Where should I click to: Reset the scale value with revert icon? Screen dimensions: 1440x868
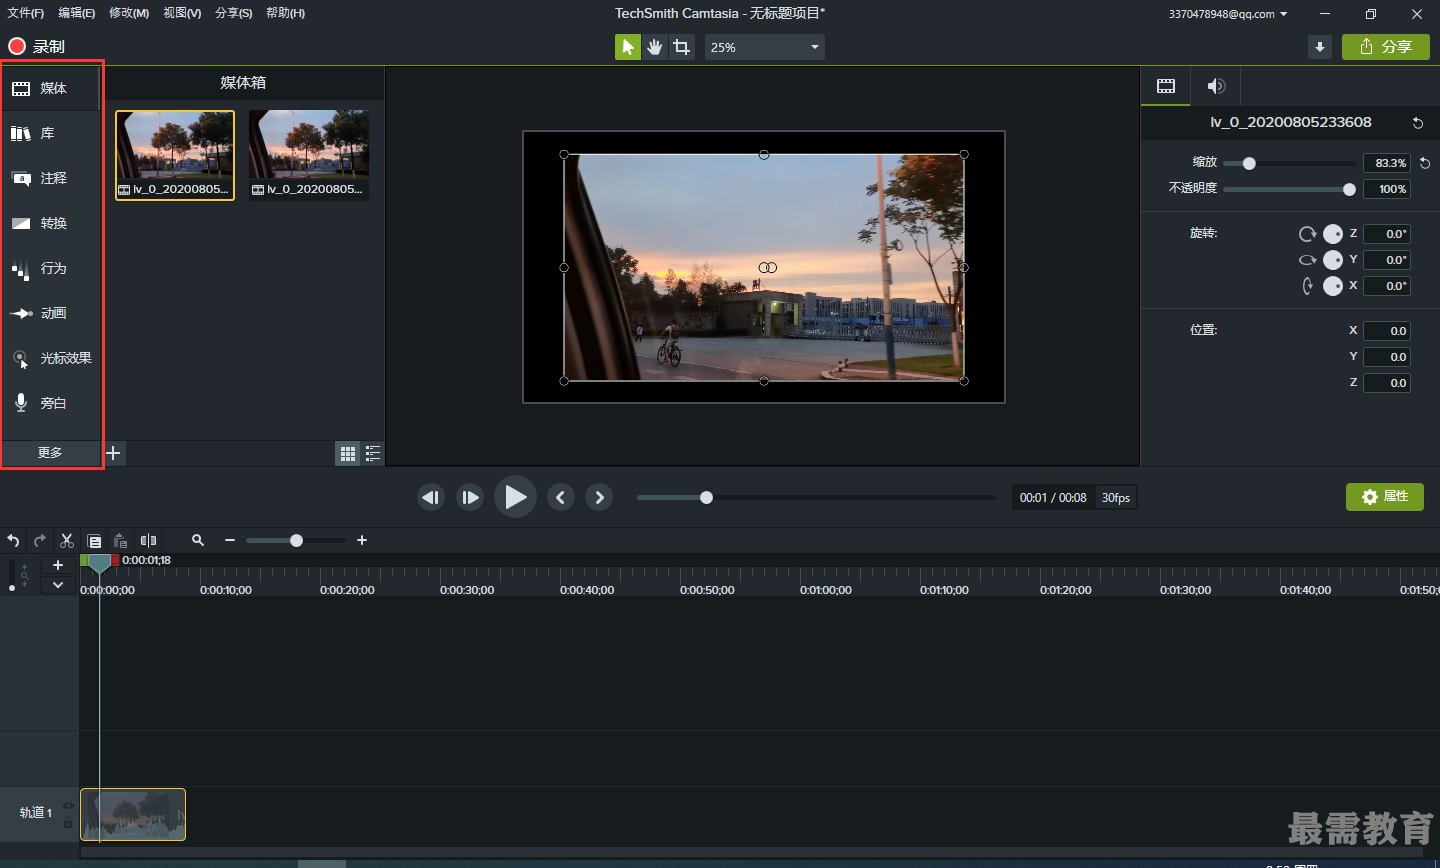(1425, 163)
